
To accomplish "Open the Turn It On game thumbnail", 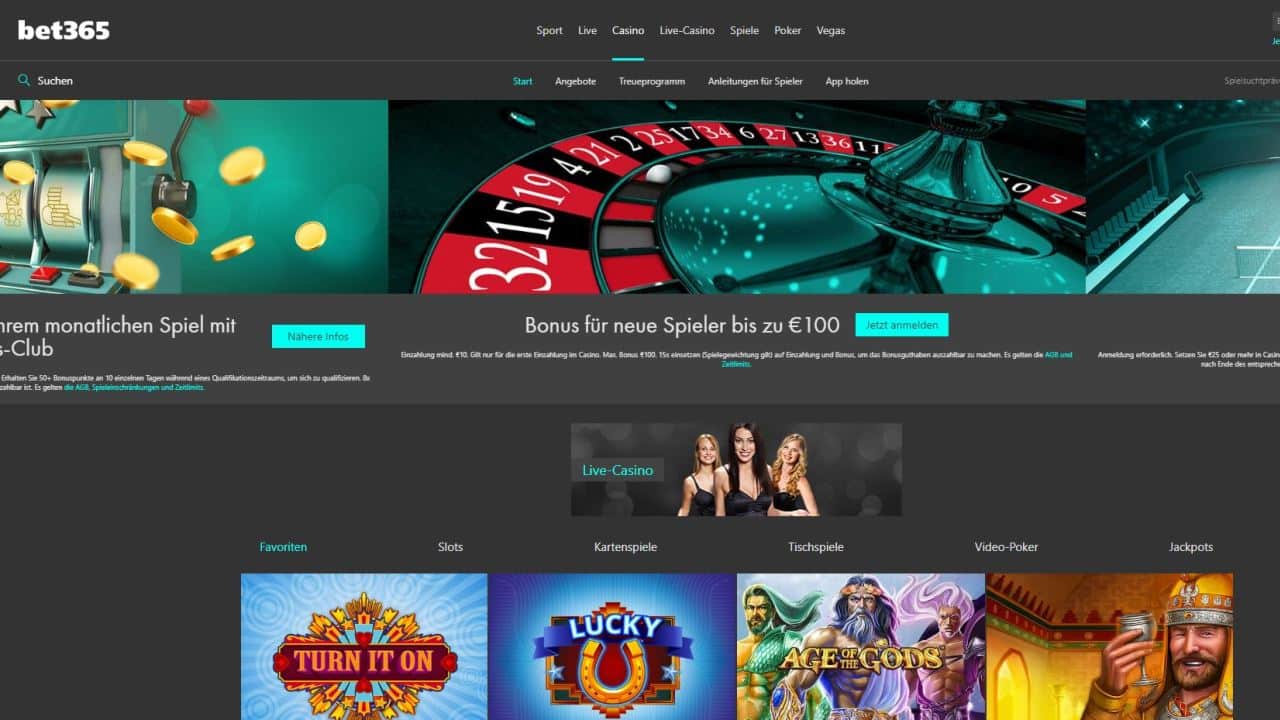I will pyautogui.click(x=364, y=646).
